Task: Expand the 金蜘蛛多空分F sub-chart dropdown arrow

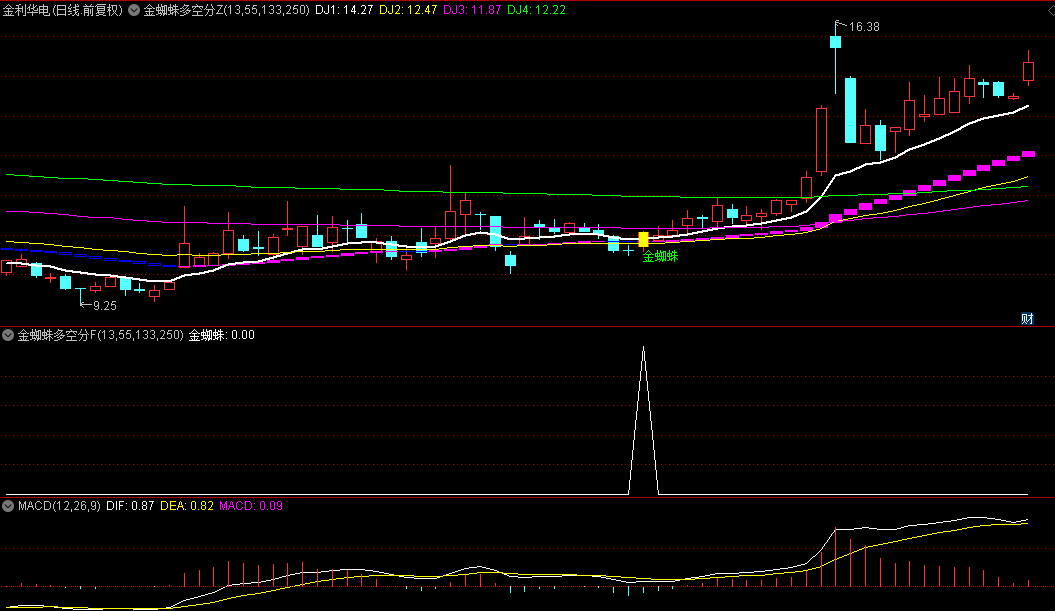Action: point(9,335)
